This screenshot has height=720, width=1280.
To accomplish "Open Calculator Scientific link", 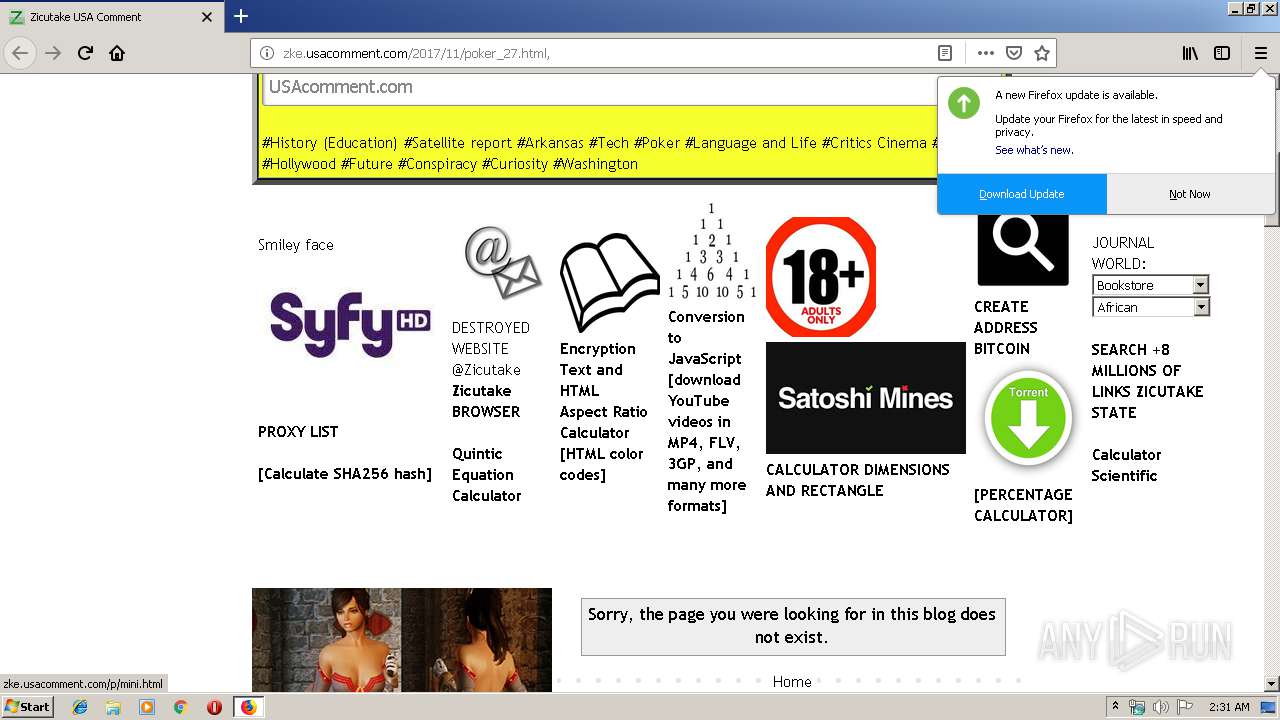I will tap(1126, 465).
